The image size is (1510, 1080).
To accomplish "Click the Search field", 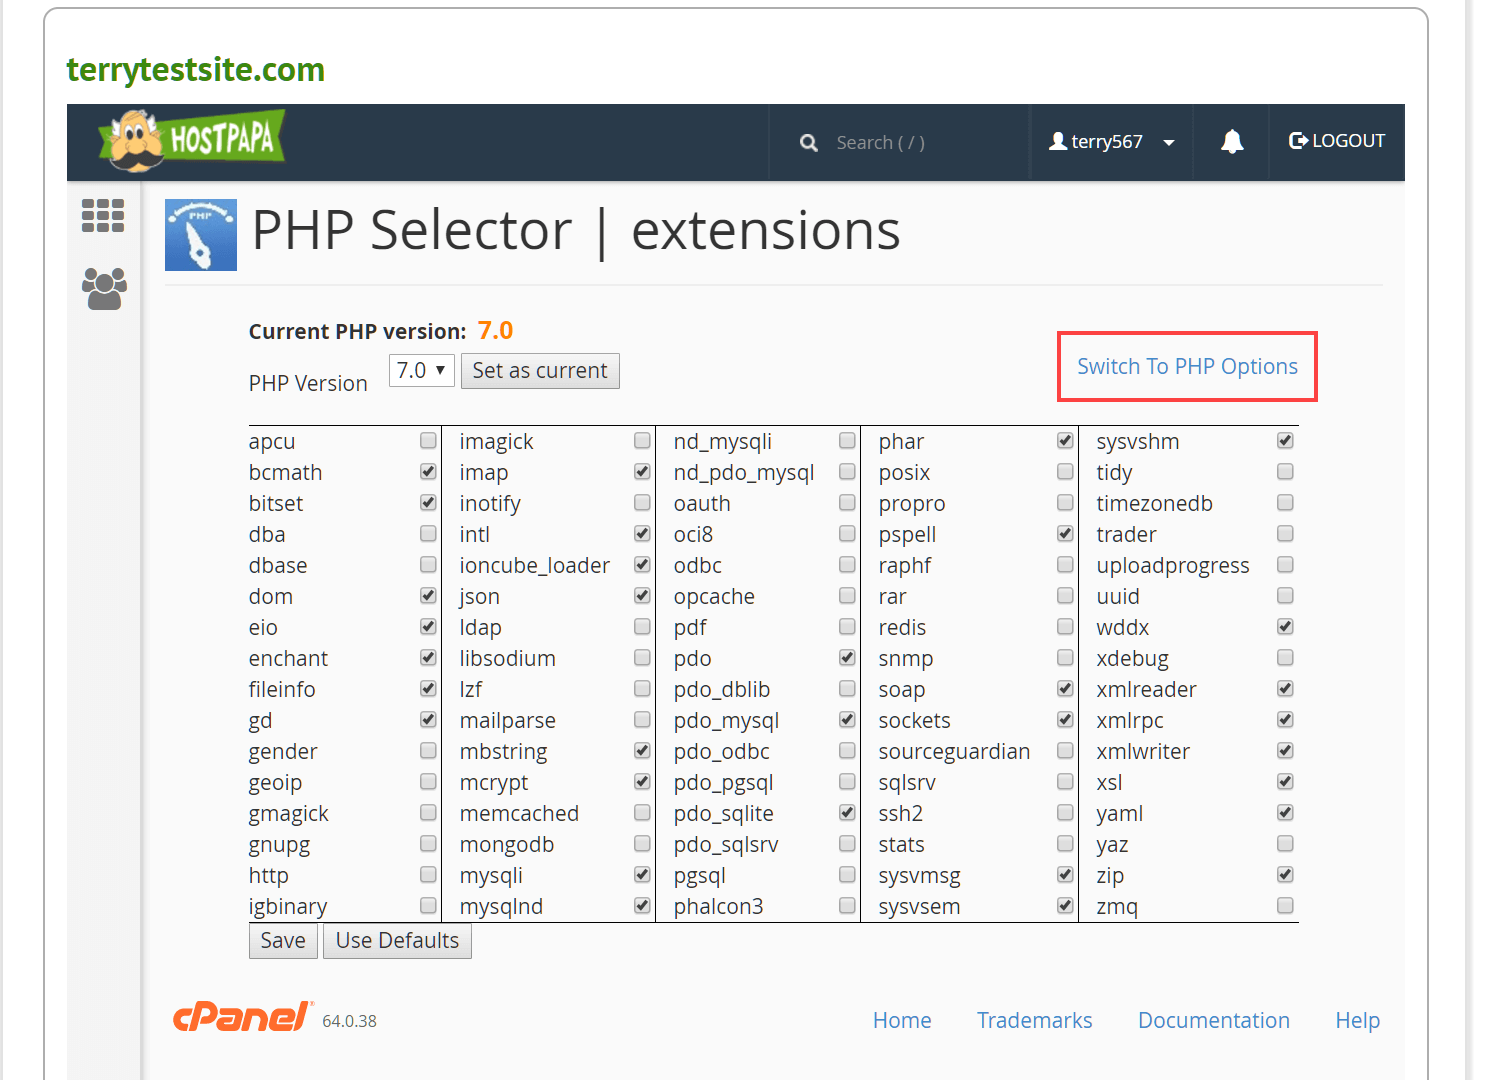I will point(880,143).
